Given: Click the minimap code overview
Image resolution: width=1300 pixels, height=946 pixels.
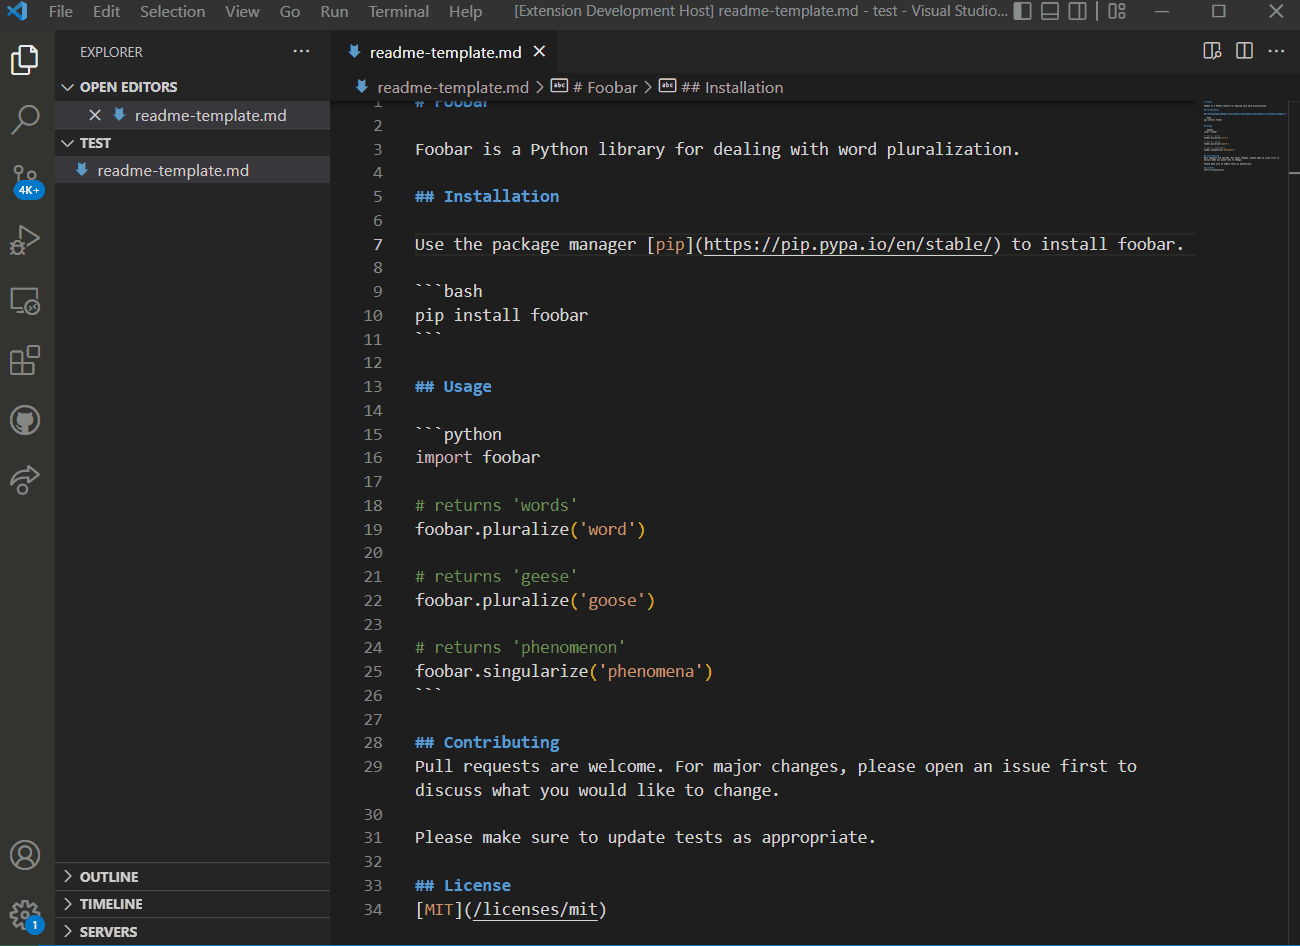Looking at the screenshot, I should pos(1242,137).
